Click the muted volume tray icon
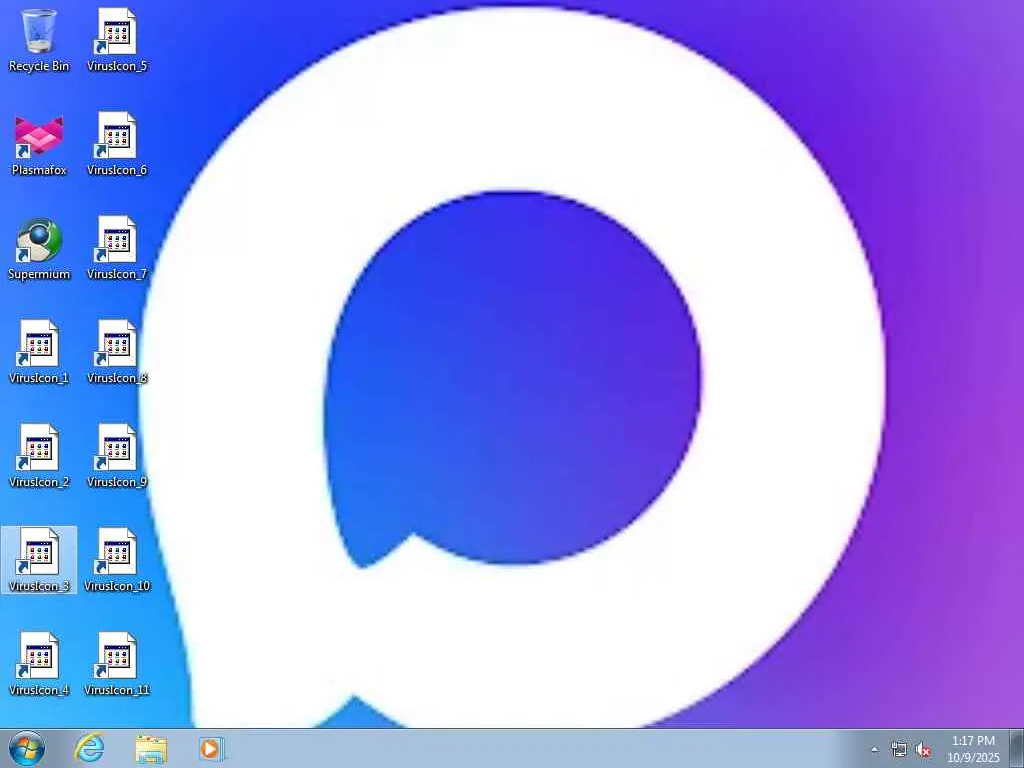 923,750
